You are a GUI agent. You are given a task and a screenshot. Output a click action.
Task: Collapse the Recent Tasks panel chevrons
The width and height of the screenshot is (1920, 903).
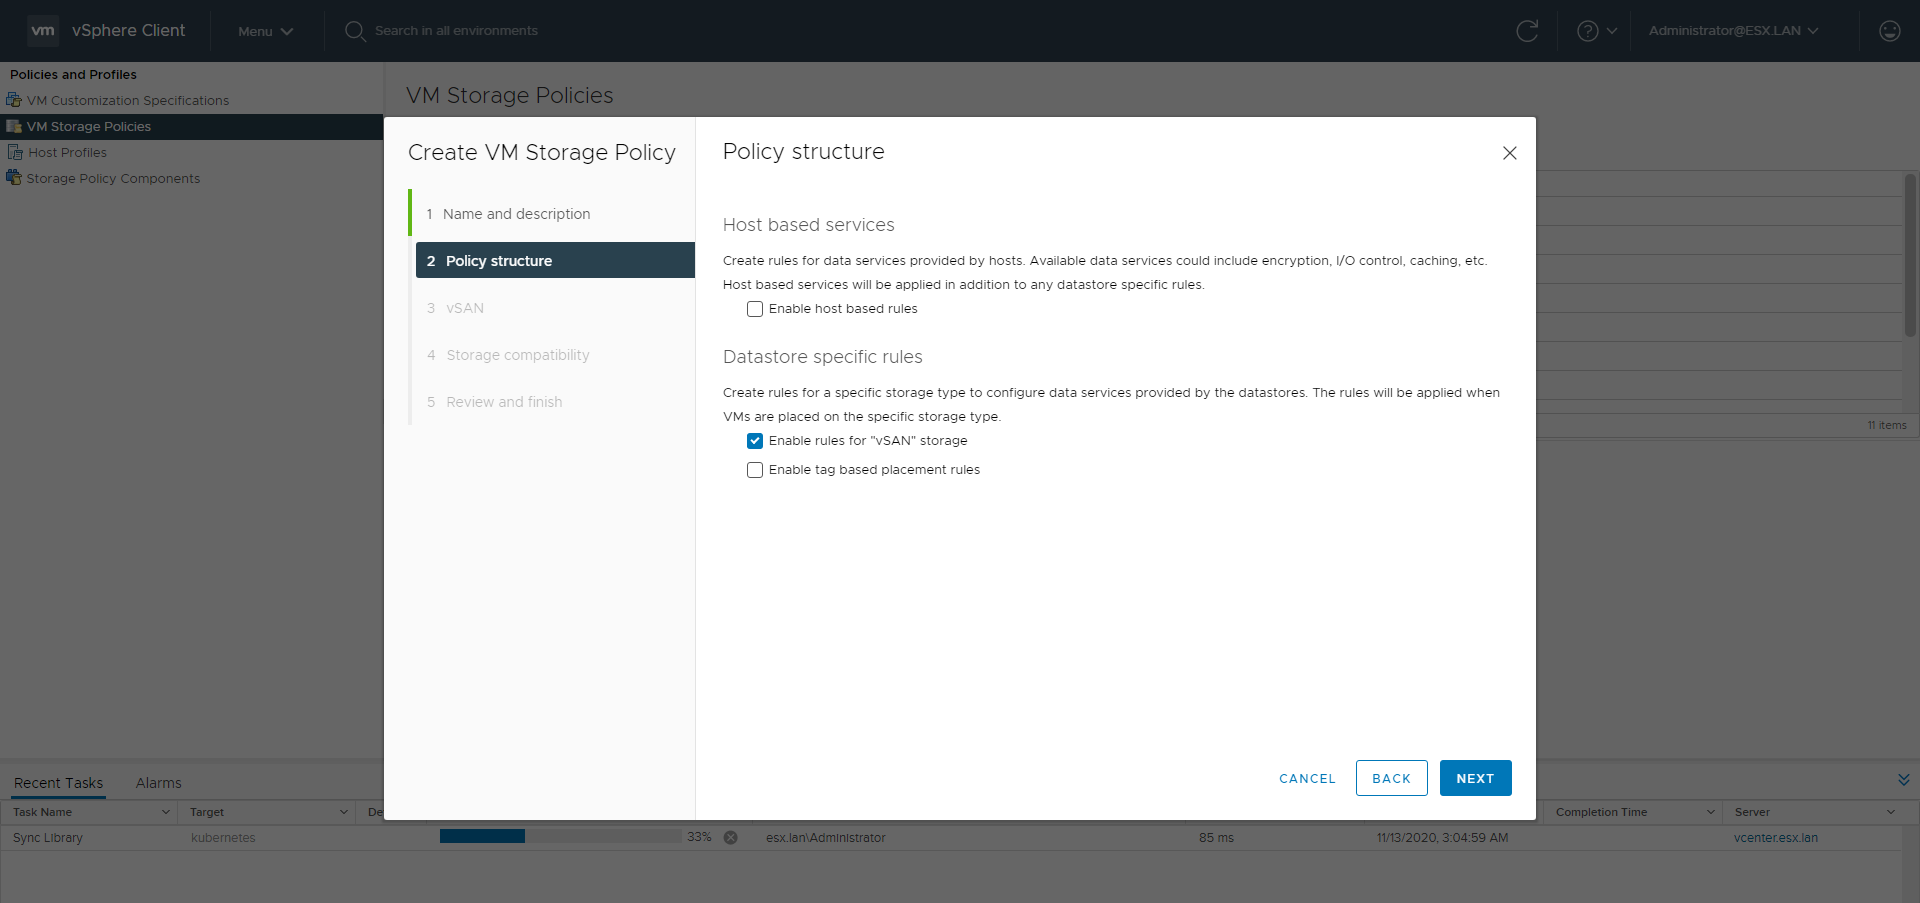[1903, 780]
